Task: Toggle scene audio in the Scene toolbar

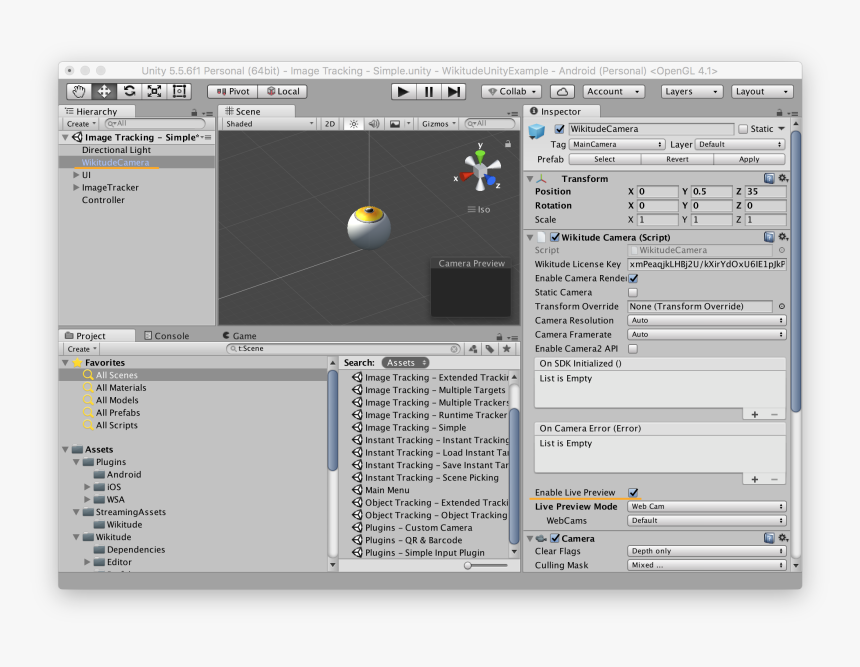Action: coord(374,122)
